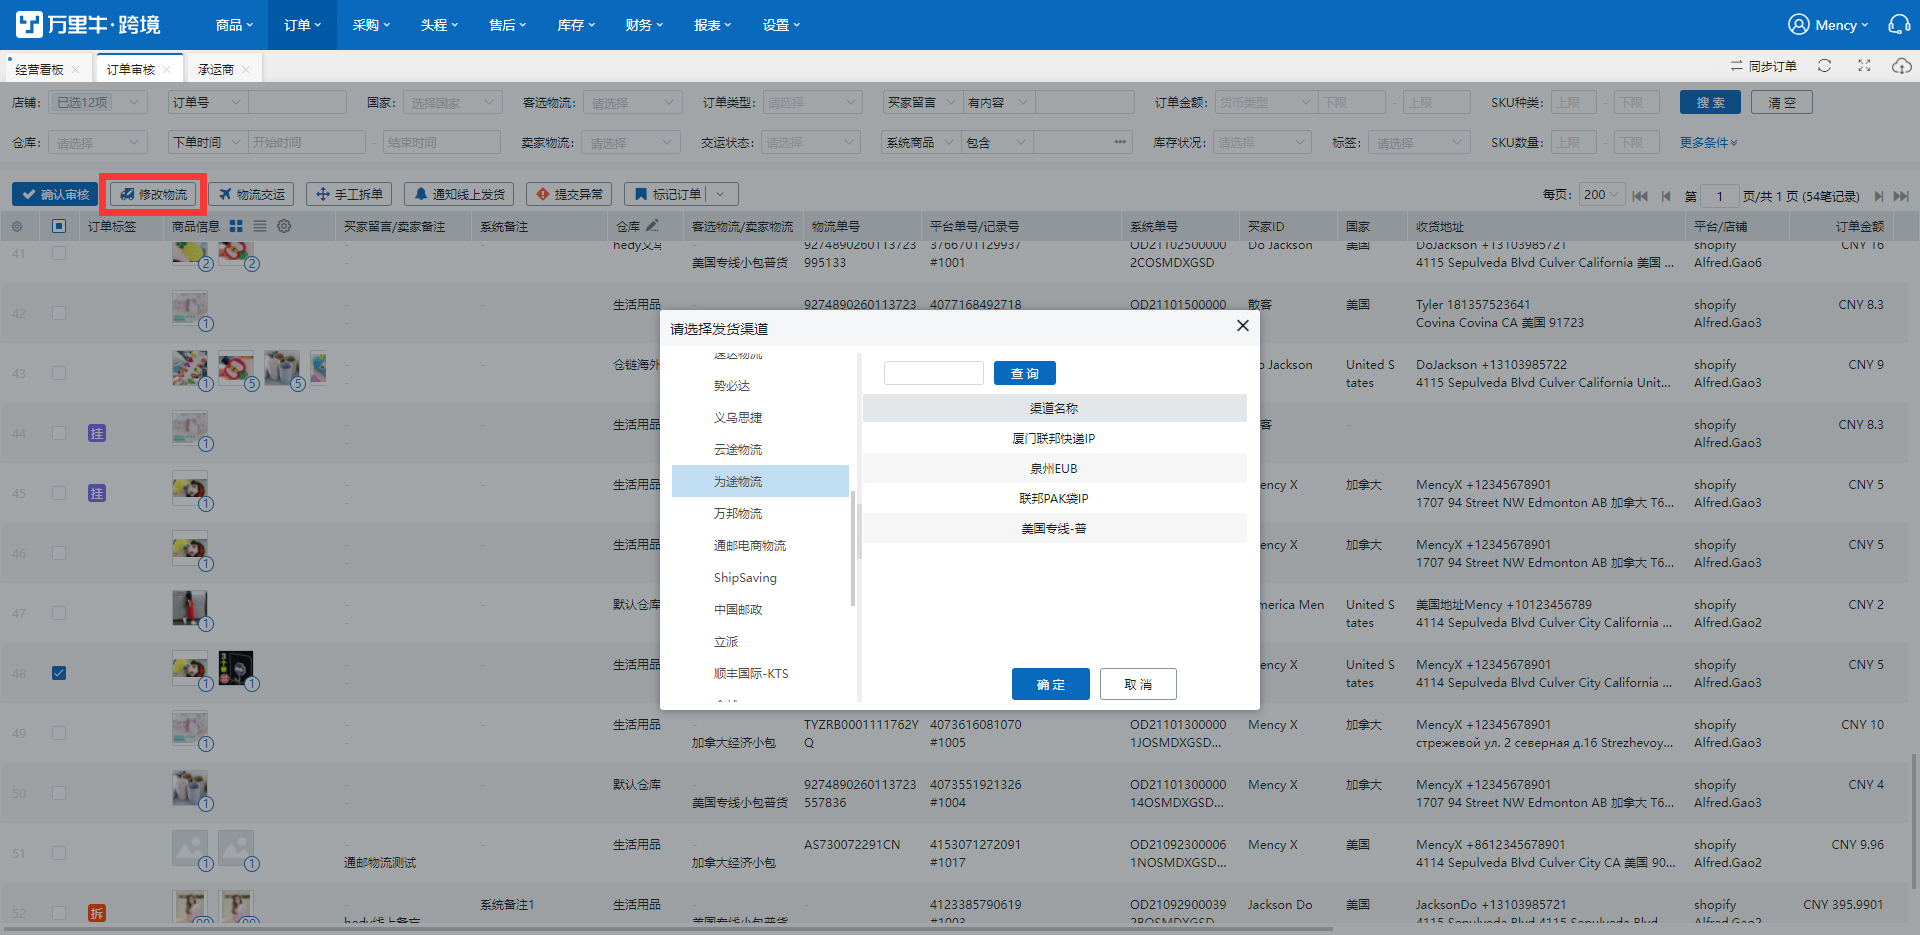Click the 确定 confirm button in dialog

(1050, 684)
